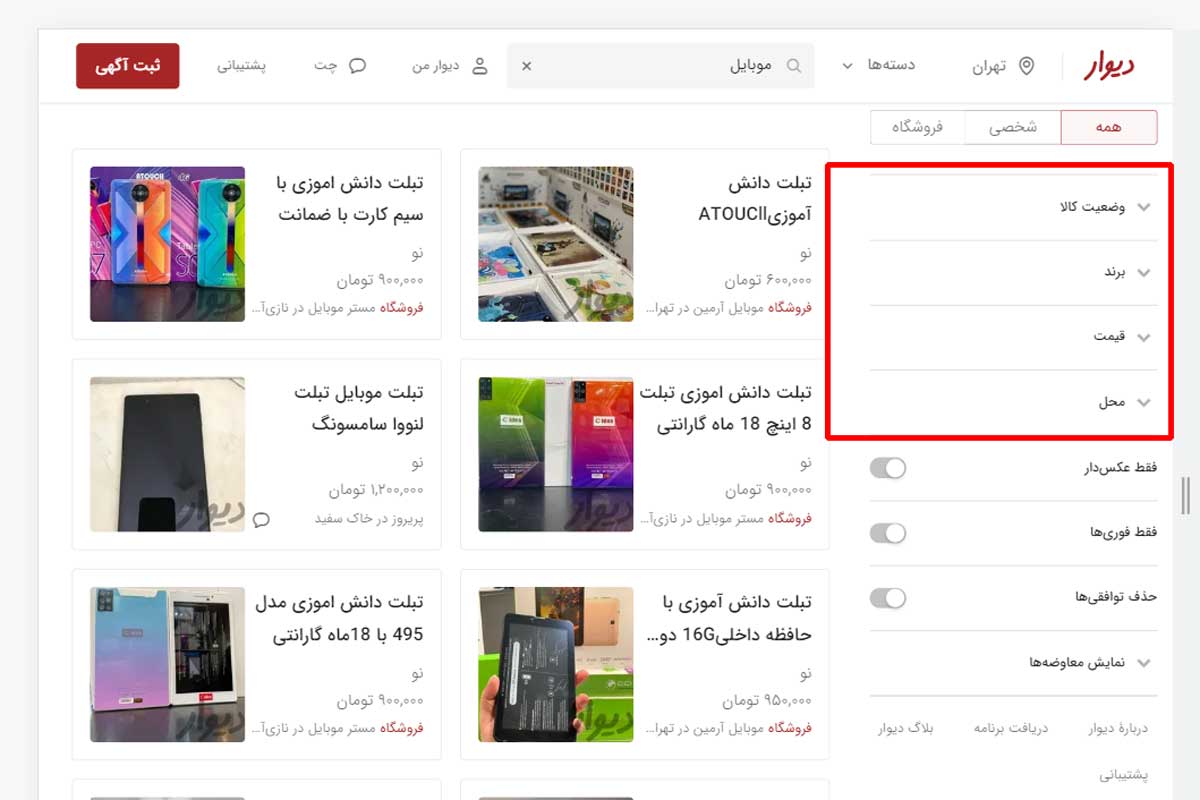The width and height of the screenshot is (1200, 800).
Task: Open the تبلت دانش اموزی با سیم کارت thumbnail
Action: tap(167, 244)
